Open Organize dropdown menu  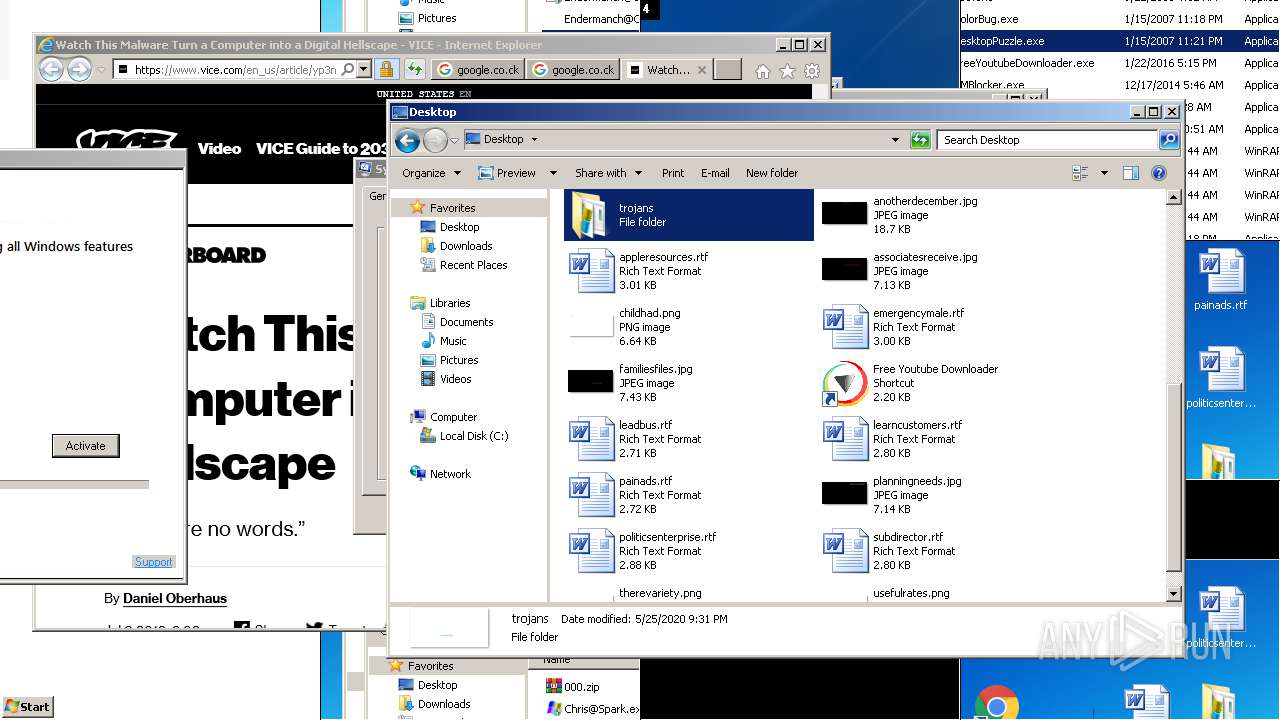point(432,173)
